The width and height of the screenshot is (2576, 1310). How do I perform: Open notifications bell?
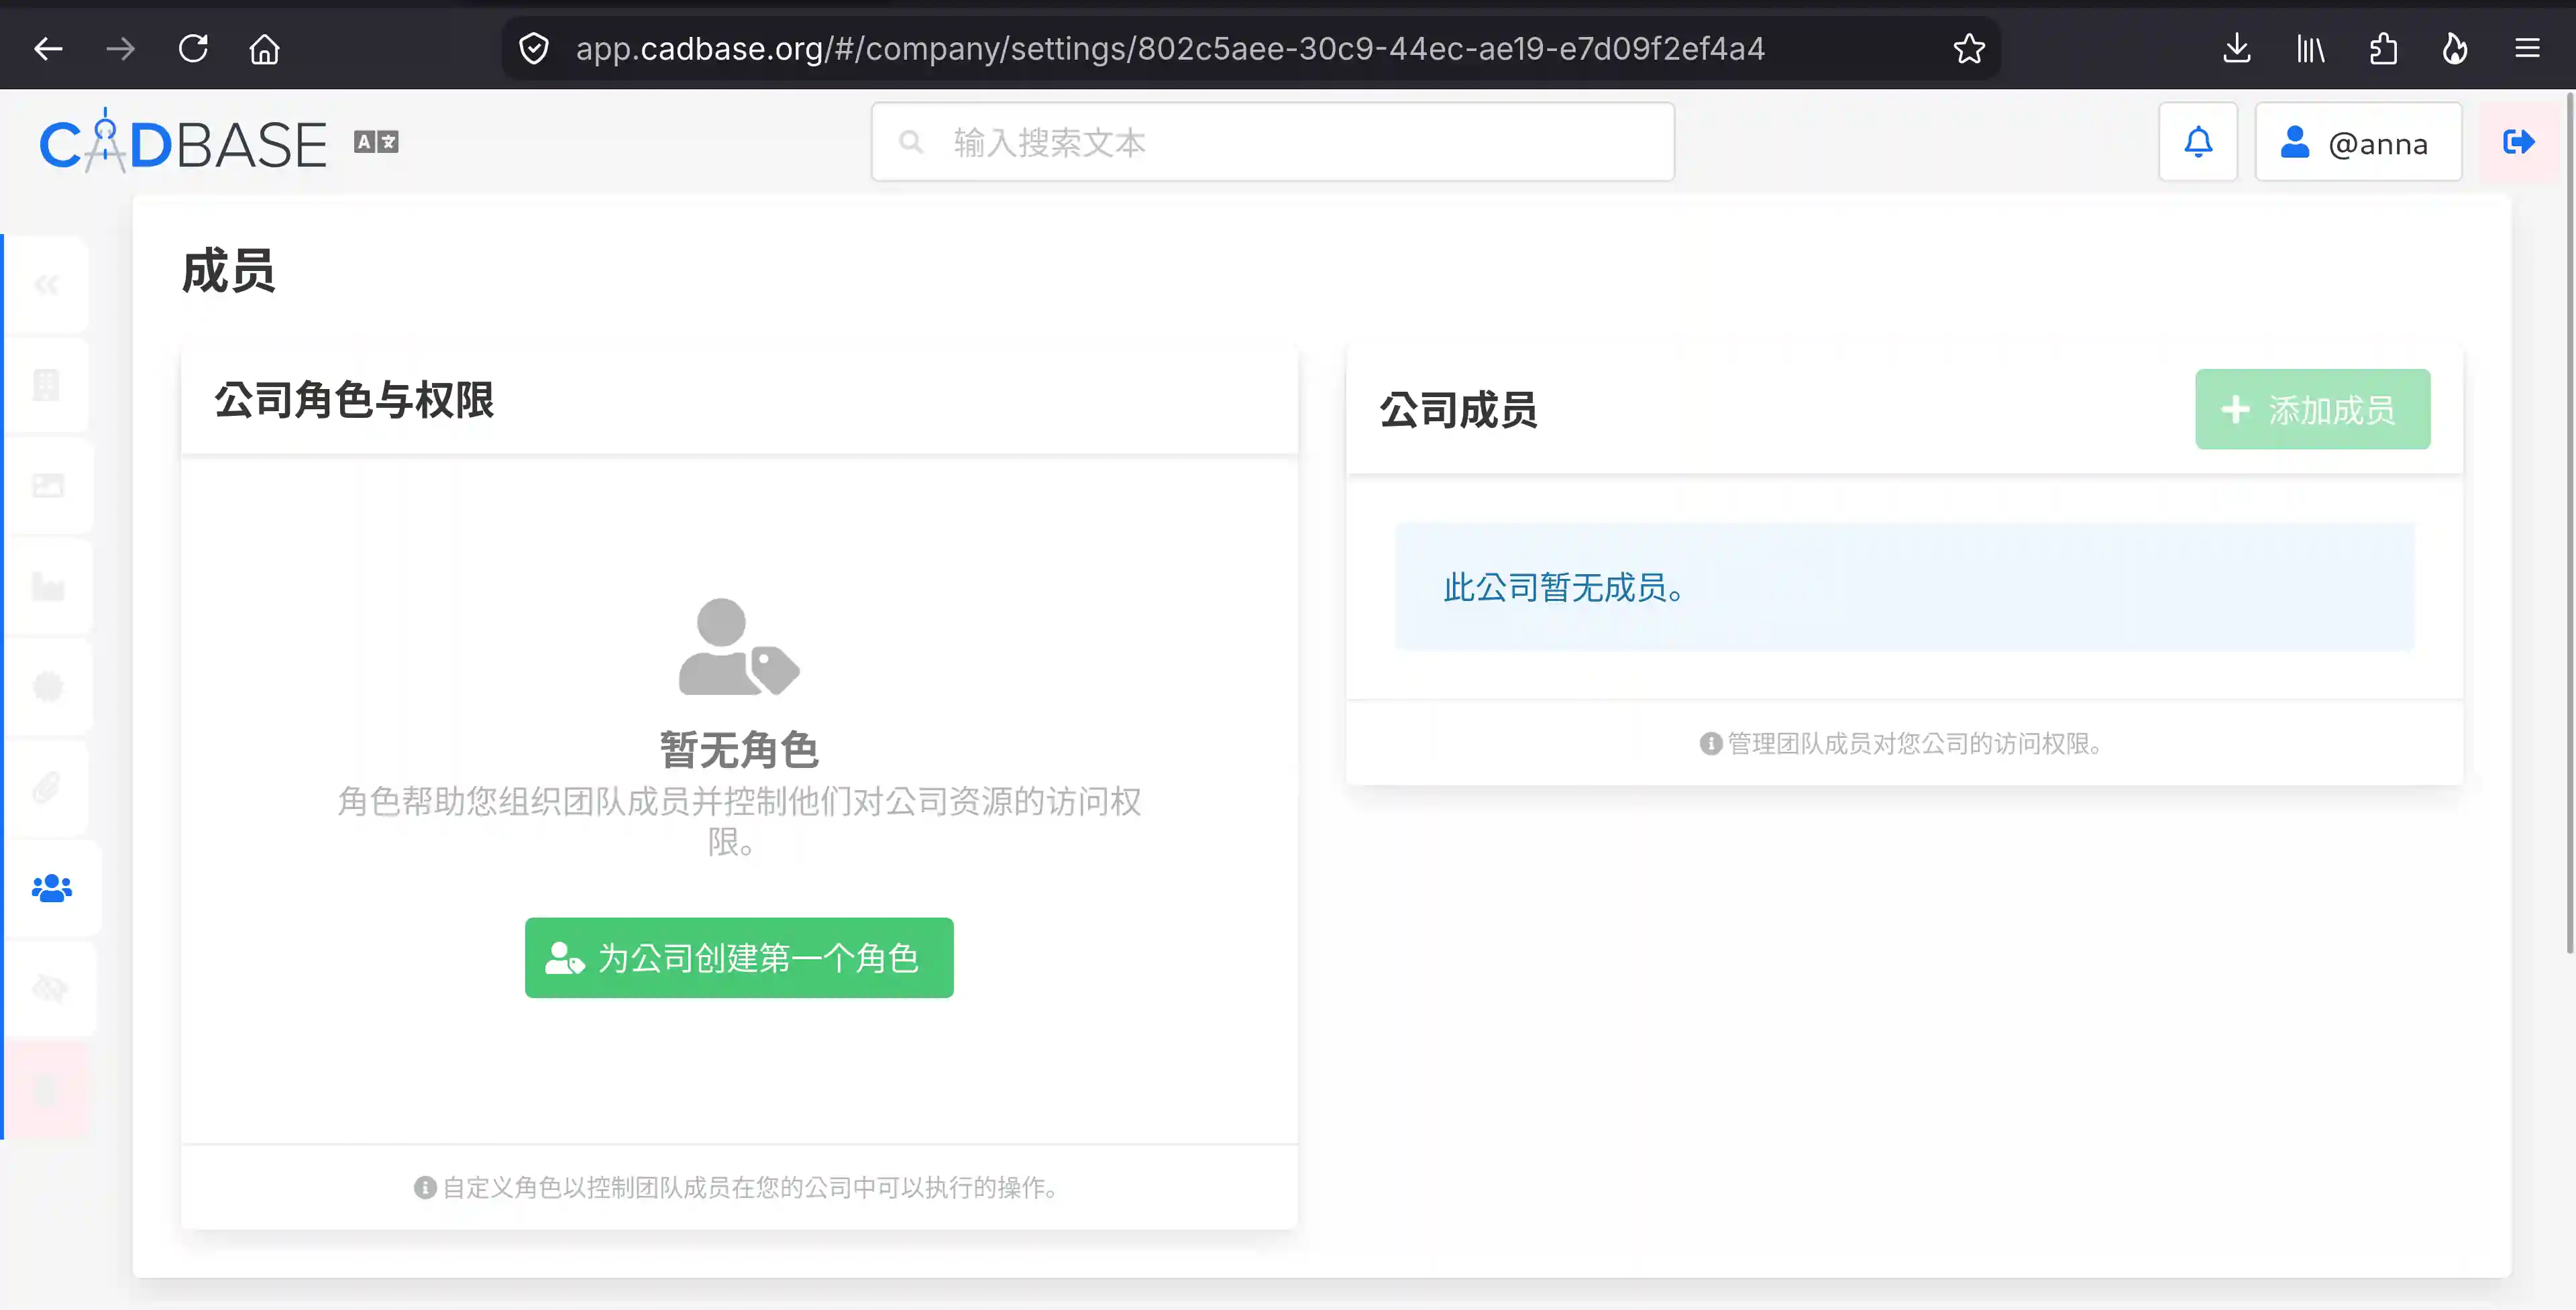point(2197,142)
